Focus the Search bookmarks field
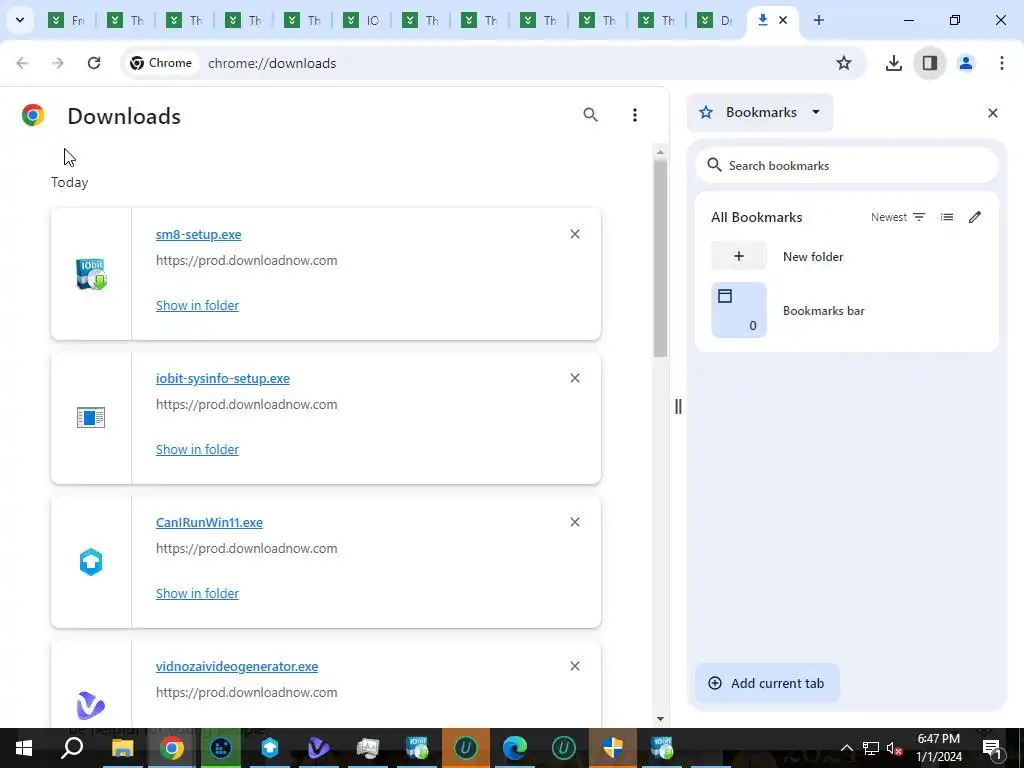1024x768 pixels. (846, 165)
